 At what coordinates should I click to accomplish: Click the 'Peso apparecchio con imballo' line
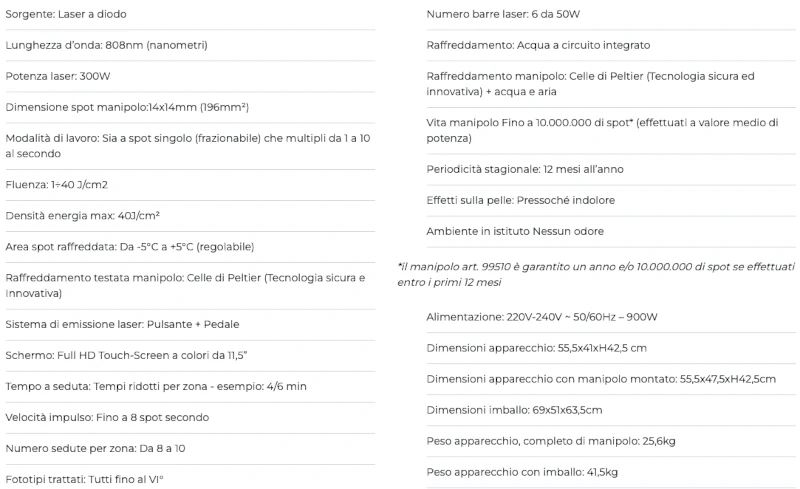tap(522, 472)
